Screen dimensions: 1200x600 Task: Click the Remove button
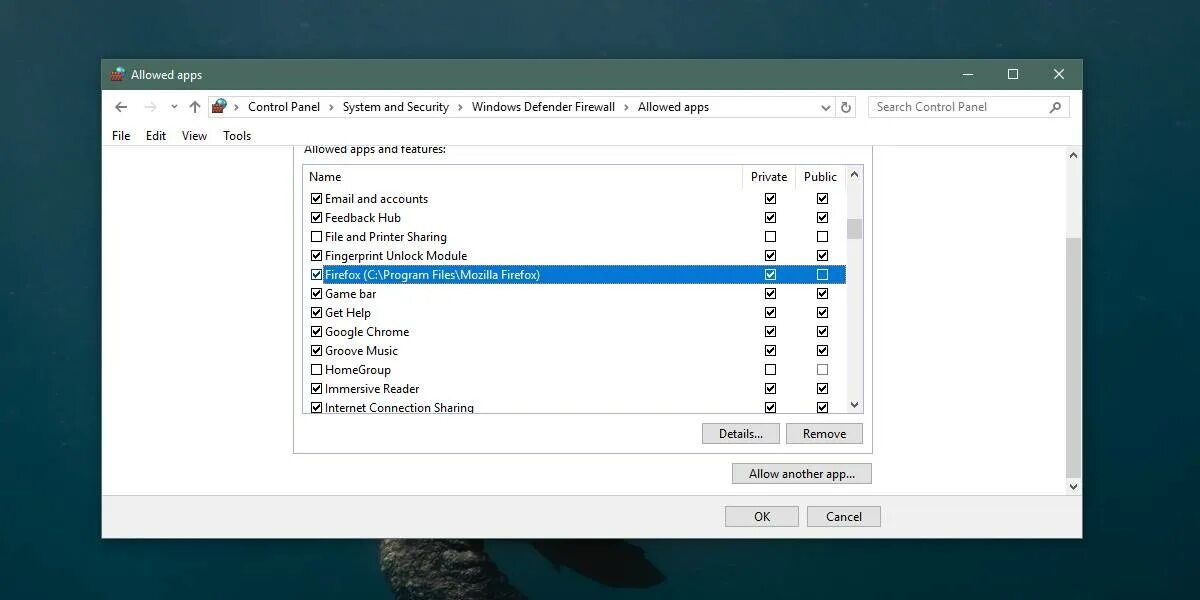pyautogui.click(x=824, y=434)
